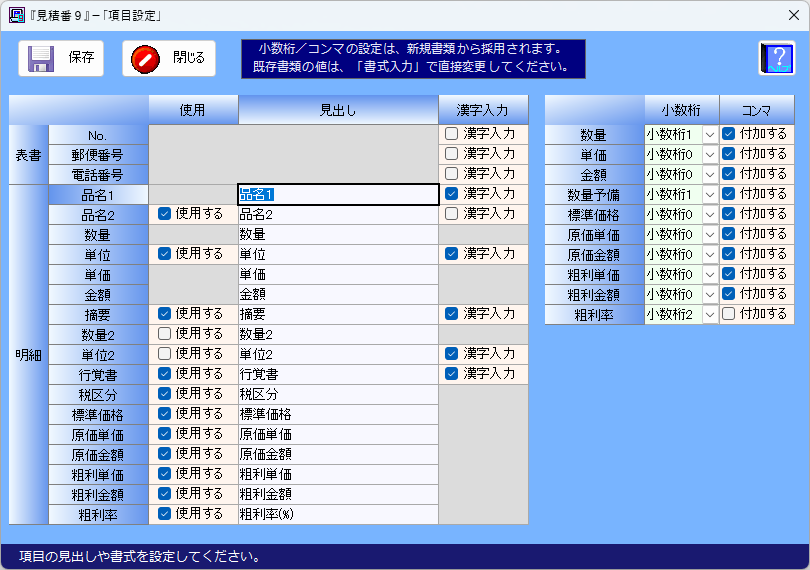Open 小数桁 dropdown for 数量予備
The height and width of the screenshot is (570, 810).
pos(710,194)
